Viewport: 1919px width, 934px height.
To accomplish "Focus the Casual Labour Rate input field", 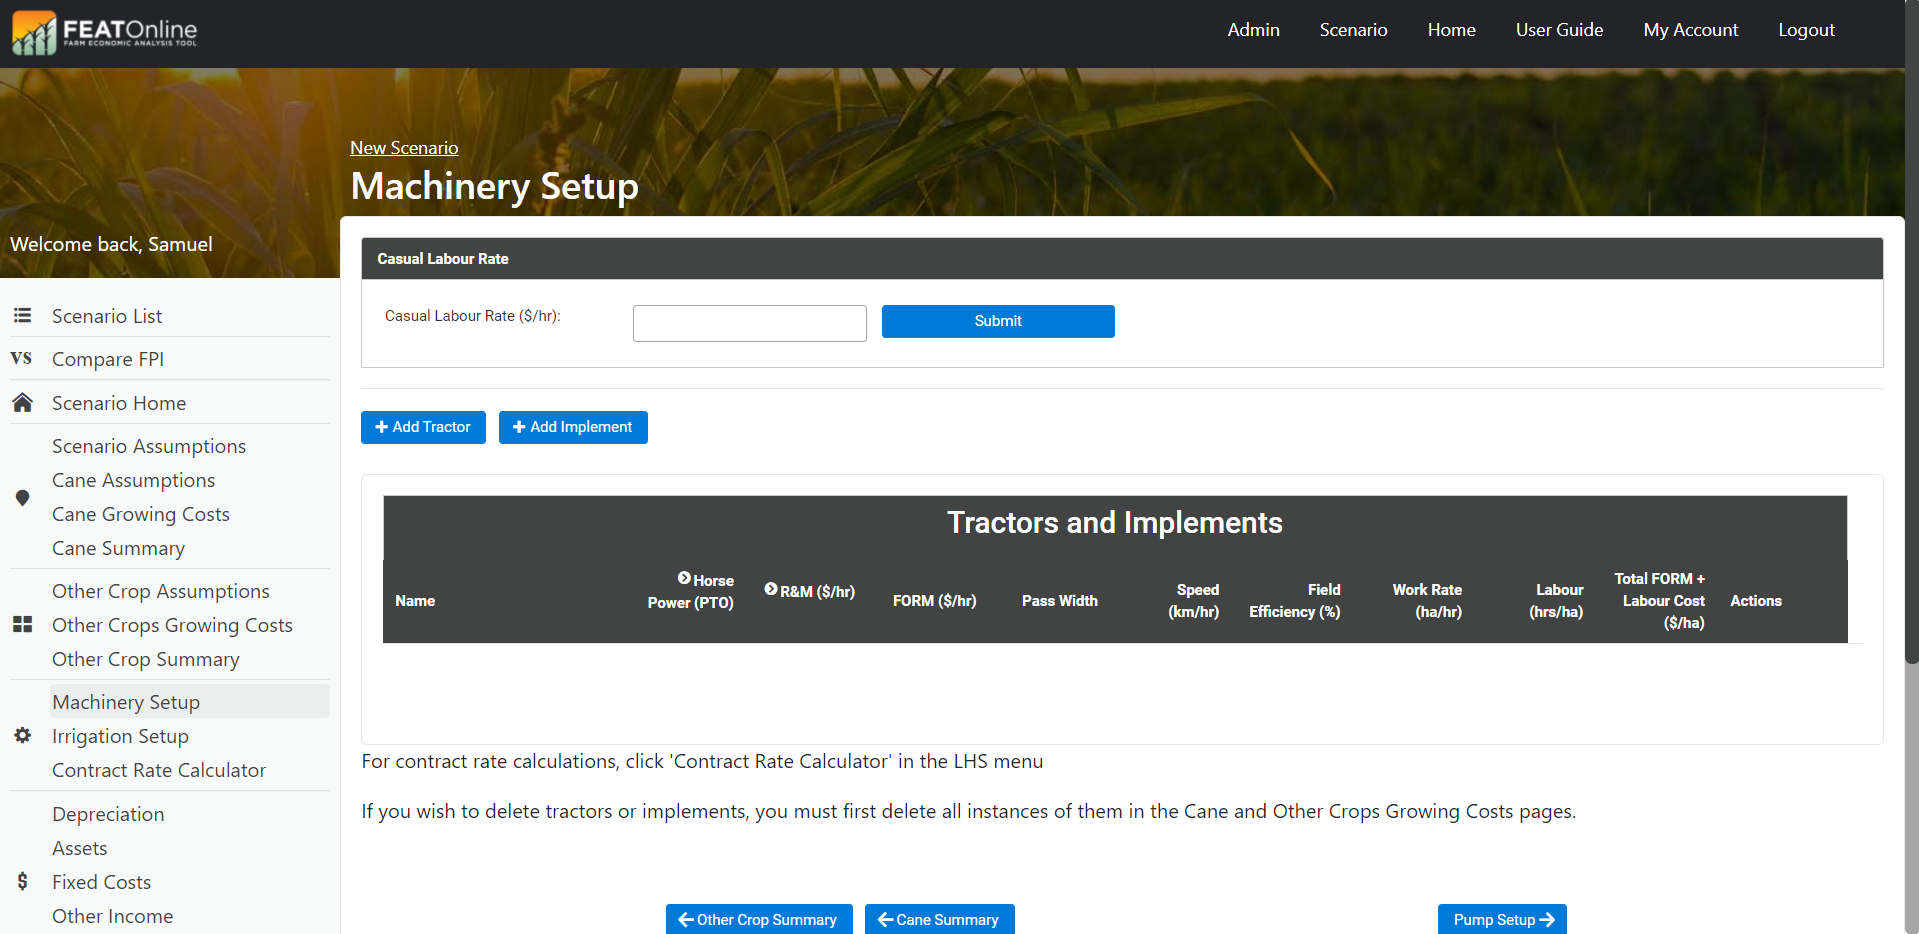I will click(749, 323).
